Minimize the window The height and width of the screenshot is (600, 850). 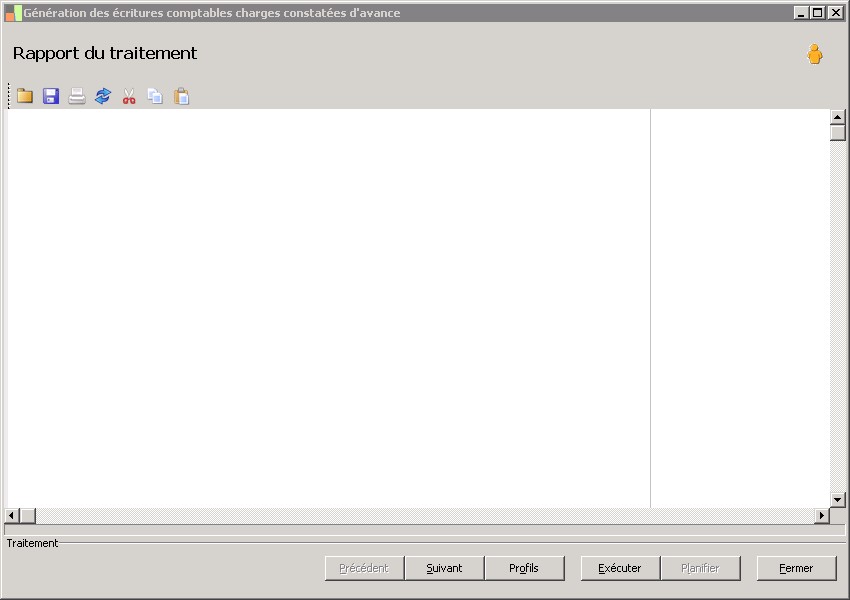pyautogui.click(x=801, y=12)
